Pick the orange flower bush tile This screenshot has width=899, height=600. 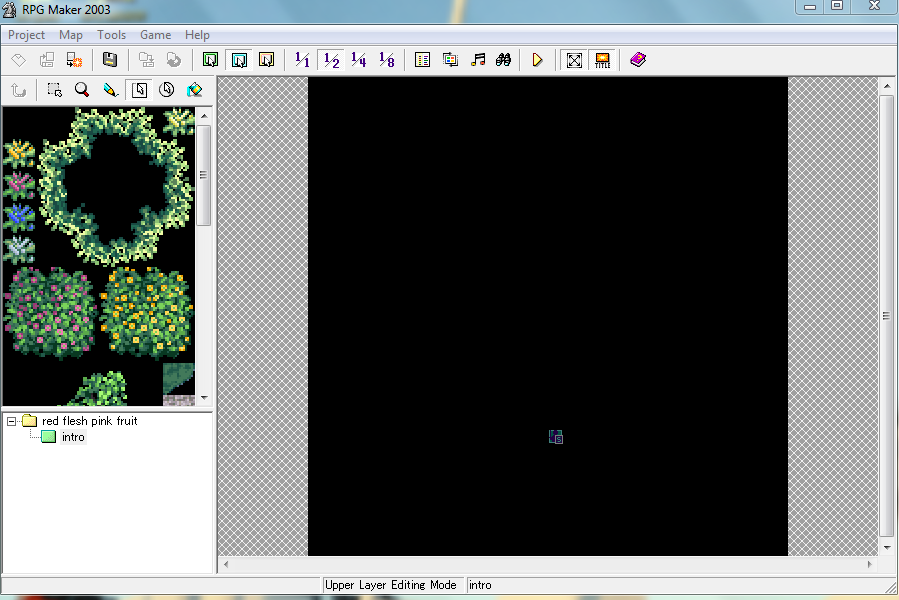click(147, 311)
